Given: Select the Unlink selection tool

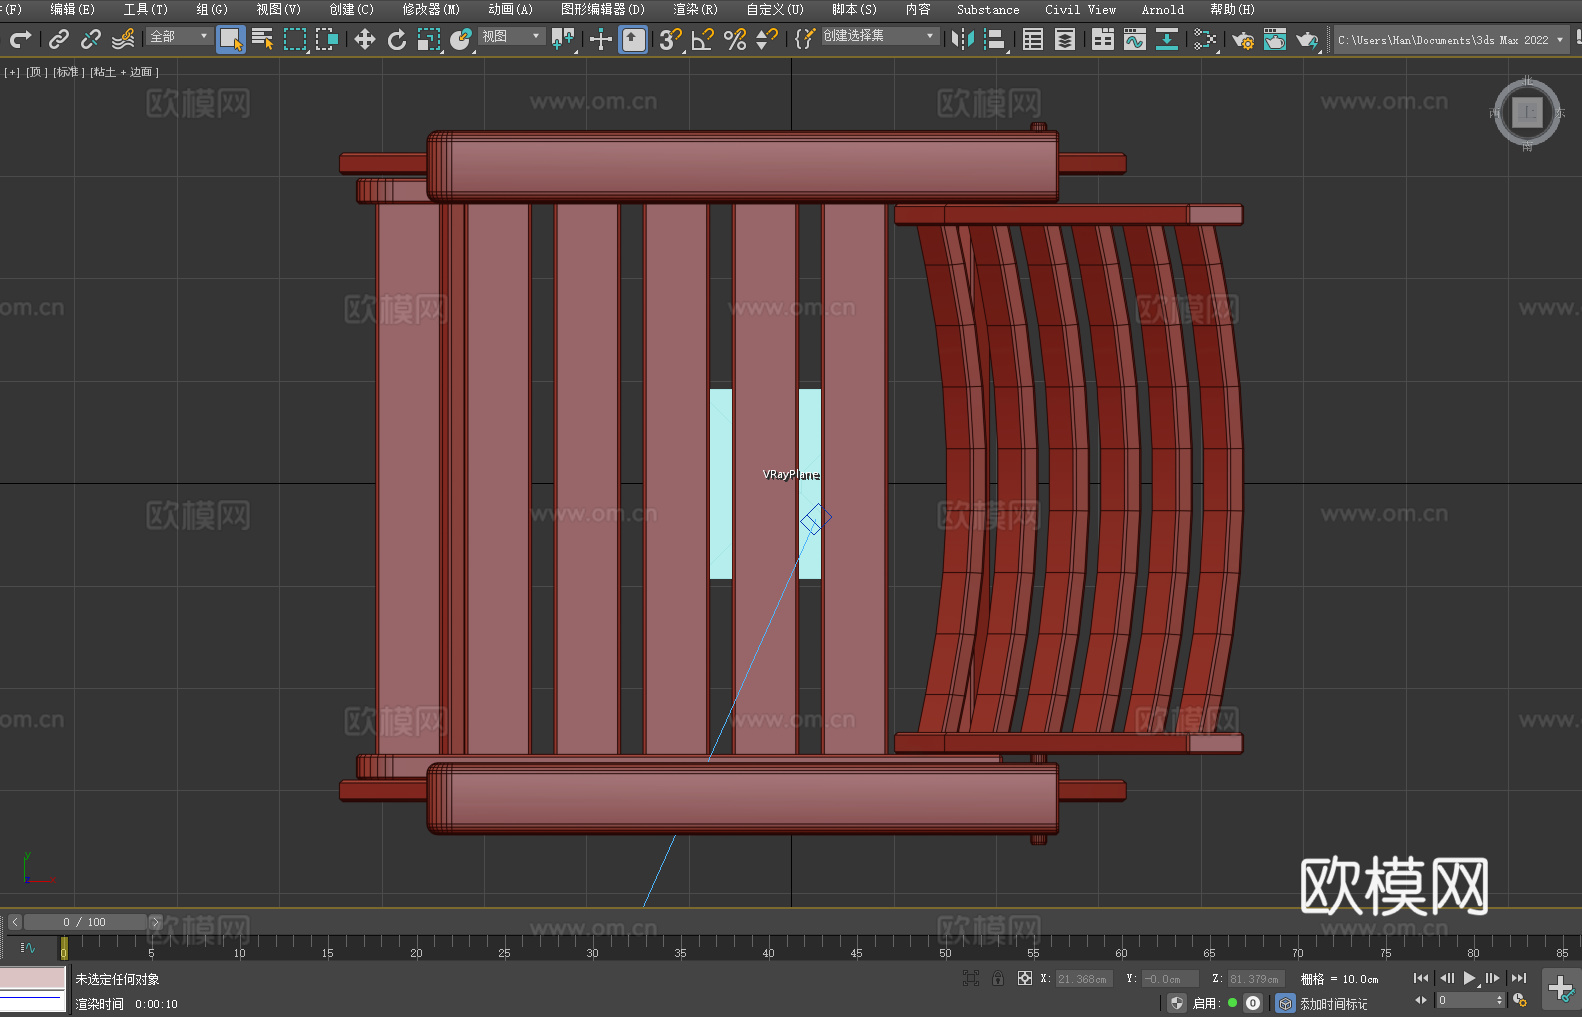Looking at the screenshot, I should click(91, 39).
